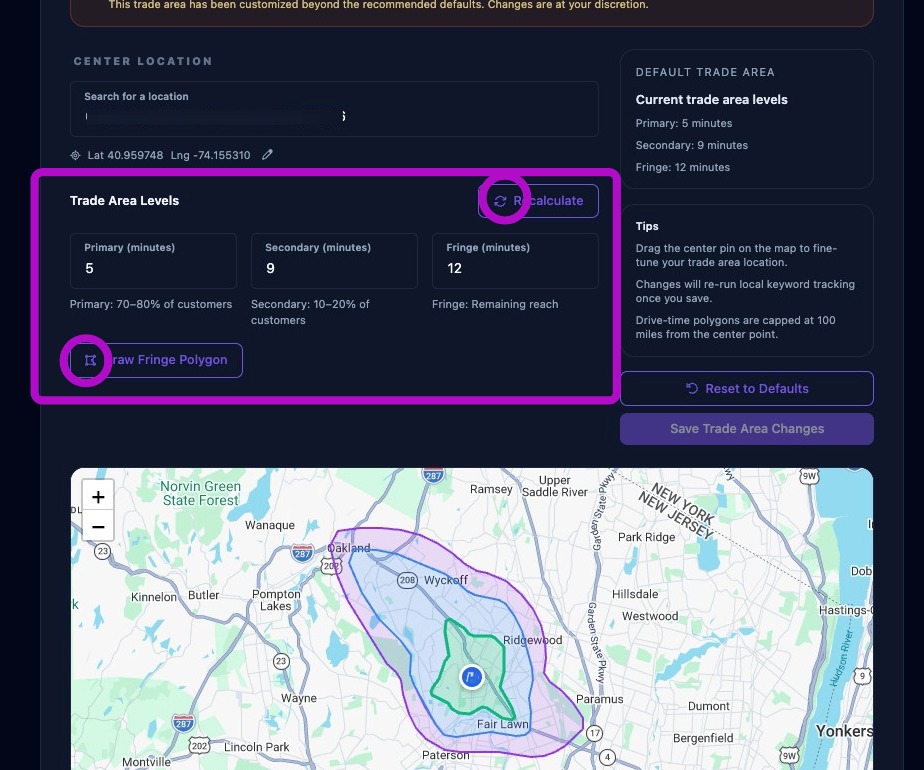Click Park Ridge label on the map
This screenshot has height=770, width=924.
tap(646, 537)
